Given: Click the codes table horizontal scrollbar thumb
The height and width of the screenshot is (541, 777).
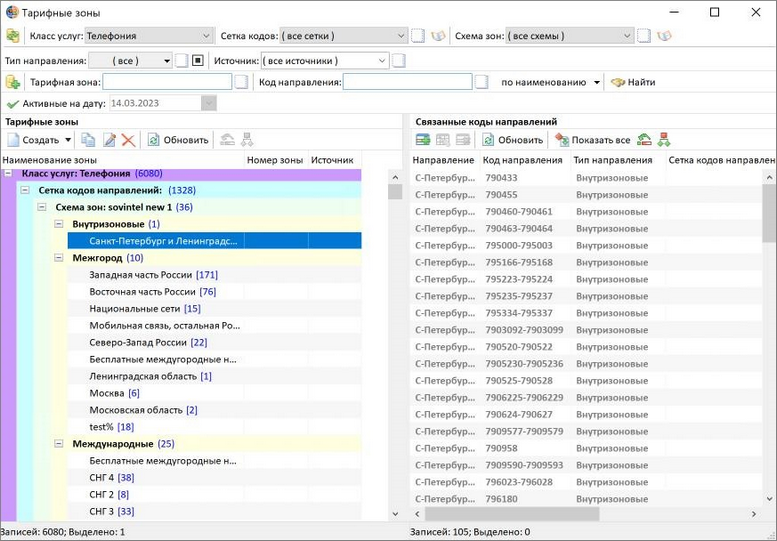Looking at the screenshot, I should pyautogui.click(x=512, y=514).
